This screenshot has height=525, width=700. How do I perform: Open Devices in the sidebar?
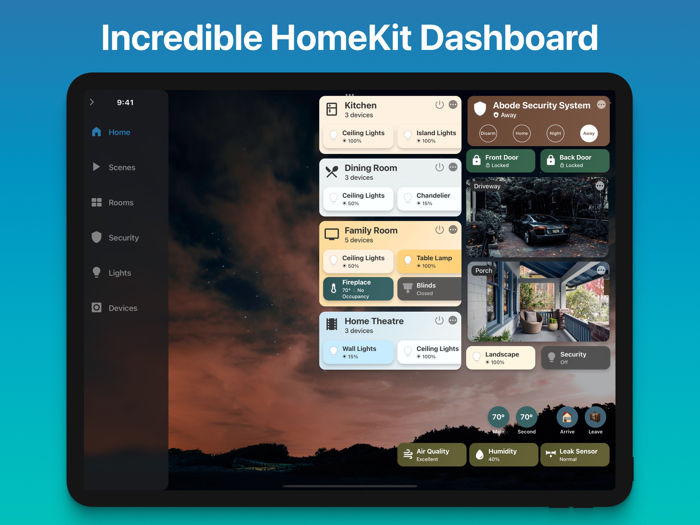tap(114, 308)
